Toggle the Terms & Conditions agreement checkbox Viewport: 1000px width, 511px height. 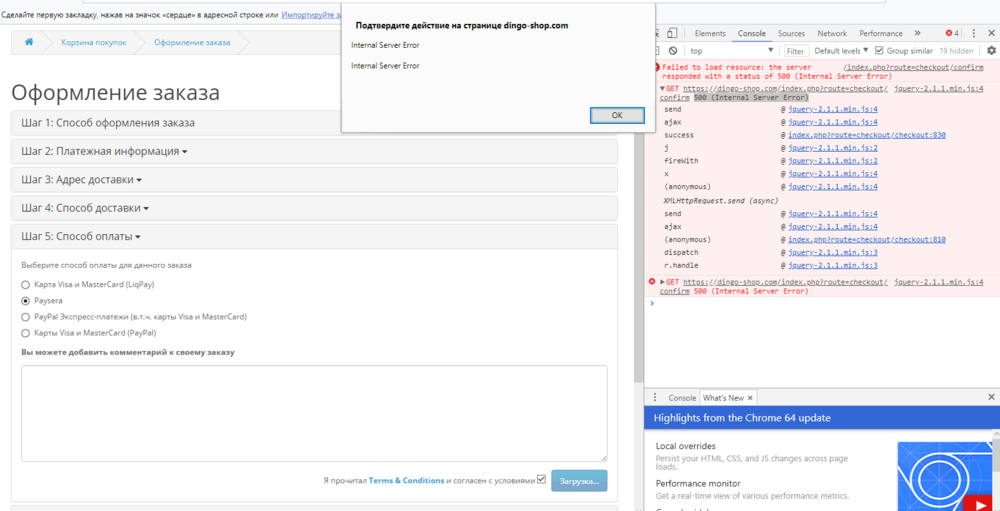pyautogui.click(x=541, y=479)
